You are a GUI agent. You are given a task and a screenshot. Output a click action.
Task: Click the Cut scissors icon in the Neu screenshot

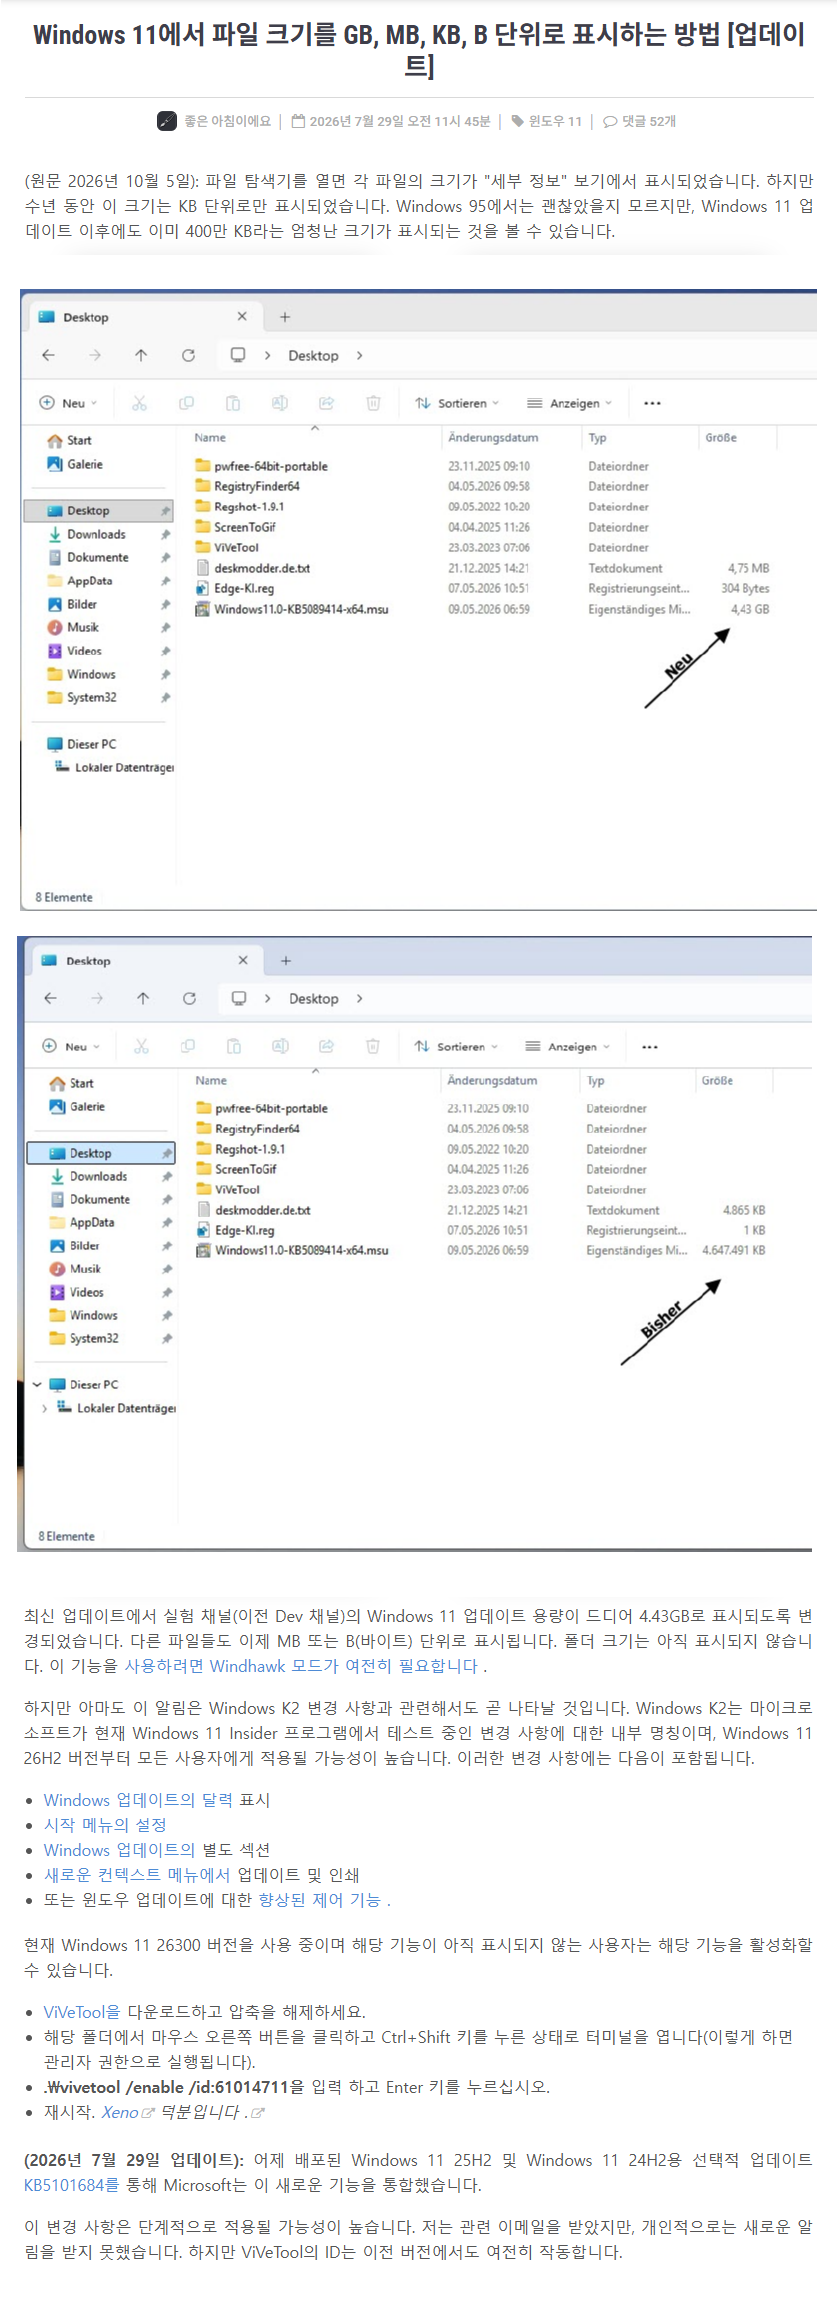pos(139,403)
